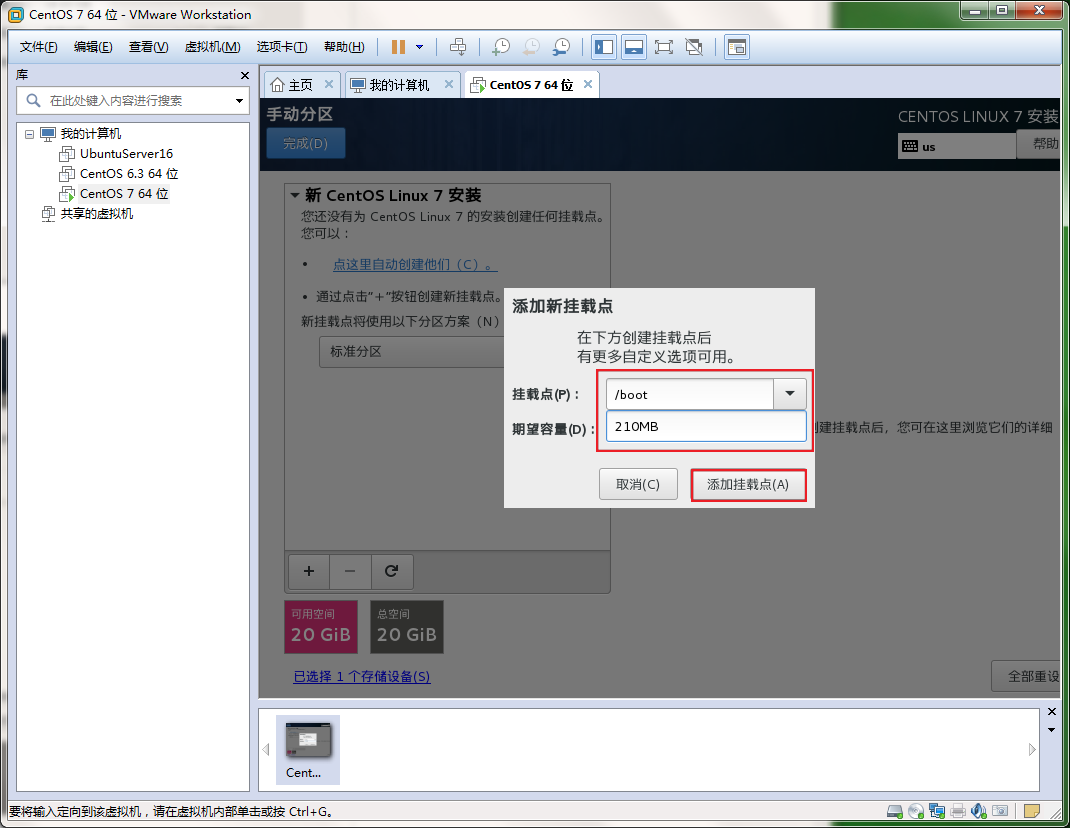Revert the virtual machine to a snapshot

coord(531,47)
